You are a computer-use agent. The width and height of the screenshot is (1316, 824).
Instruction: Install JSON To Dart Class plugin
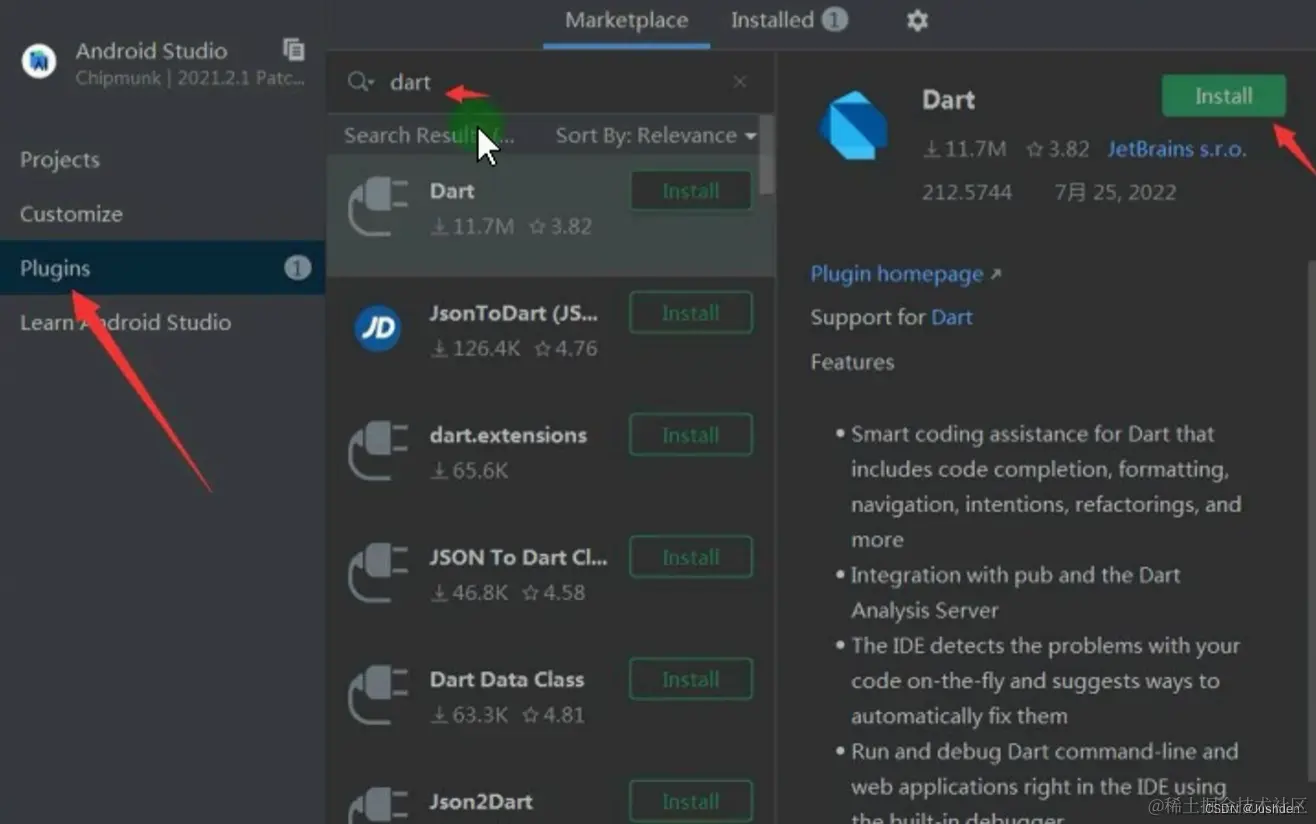click(x=691, y=557)
